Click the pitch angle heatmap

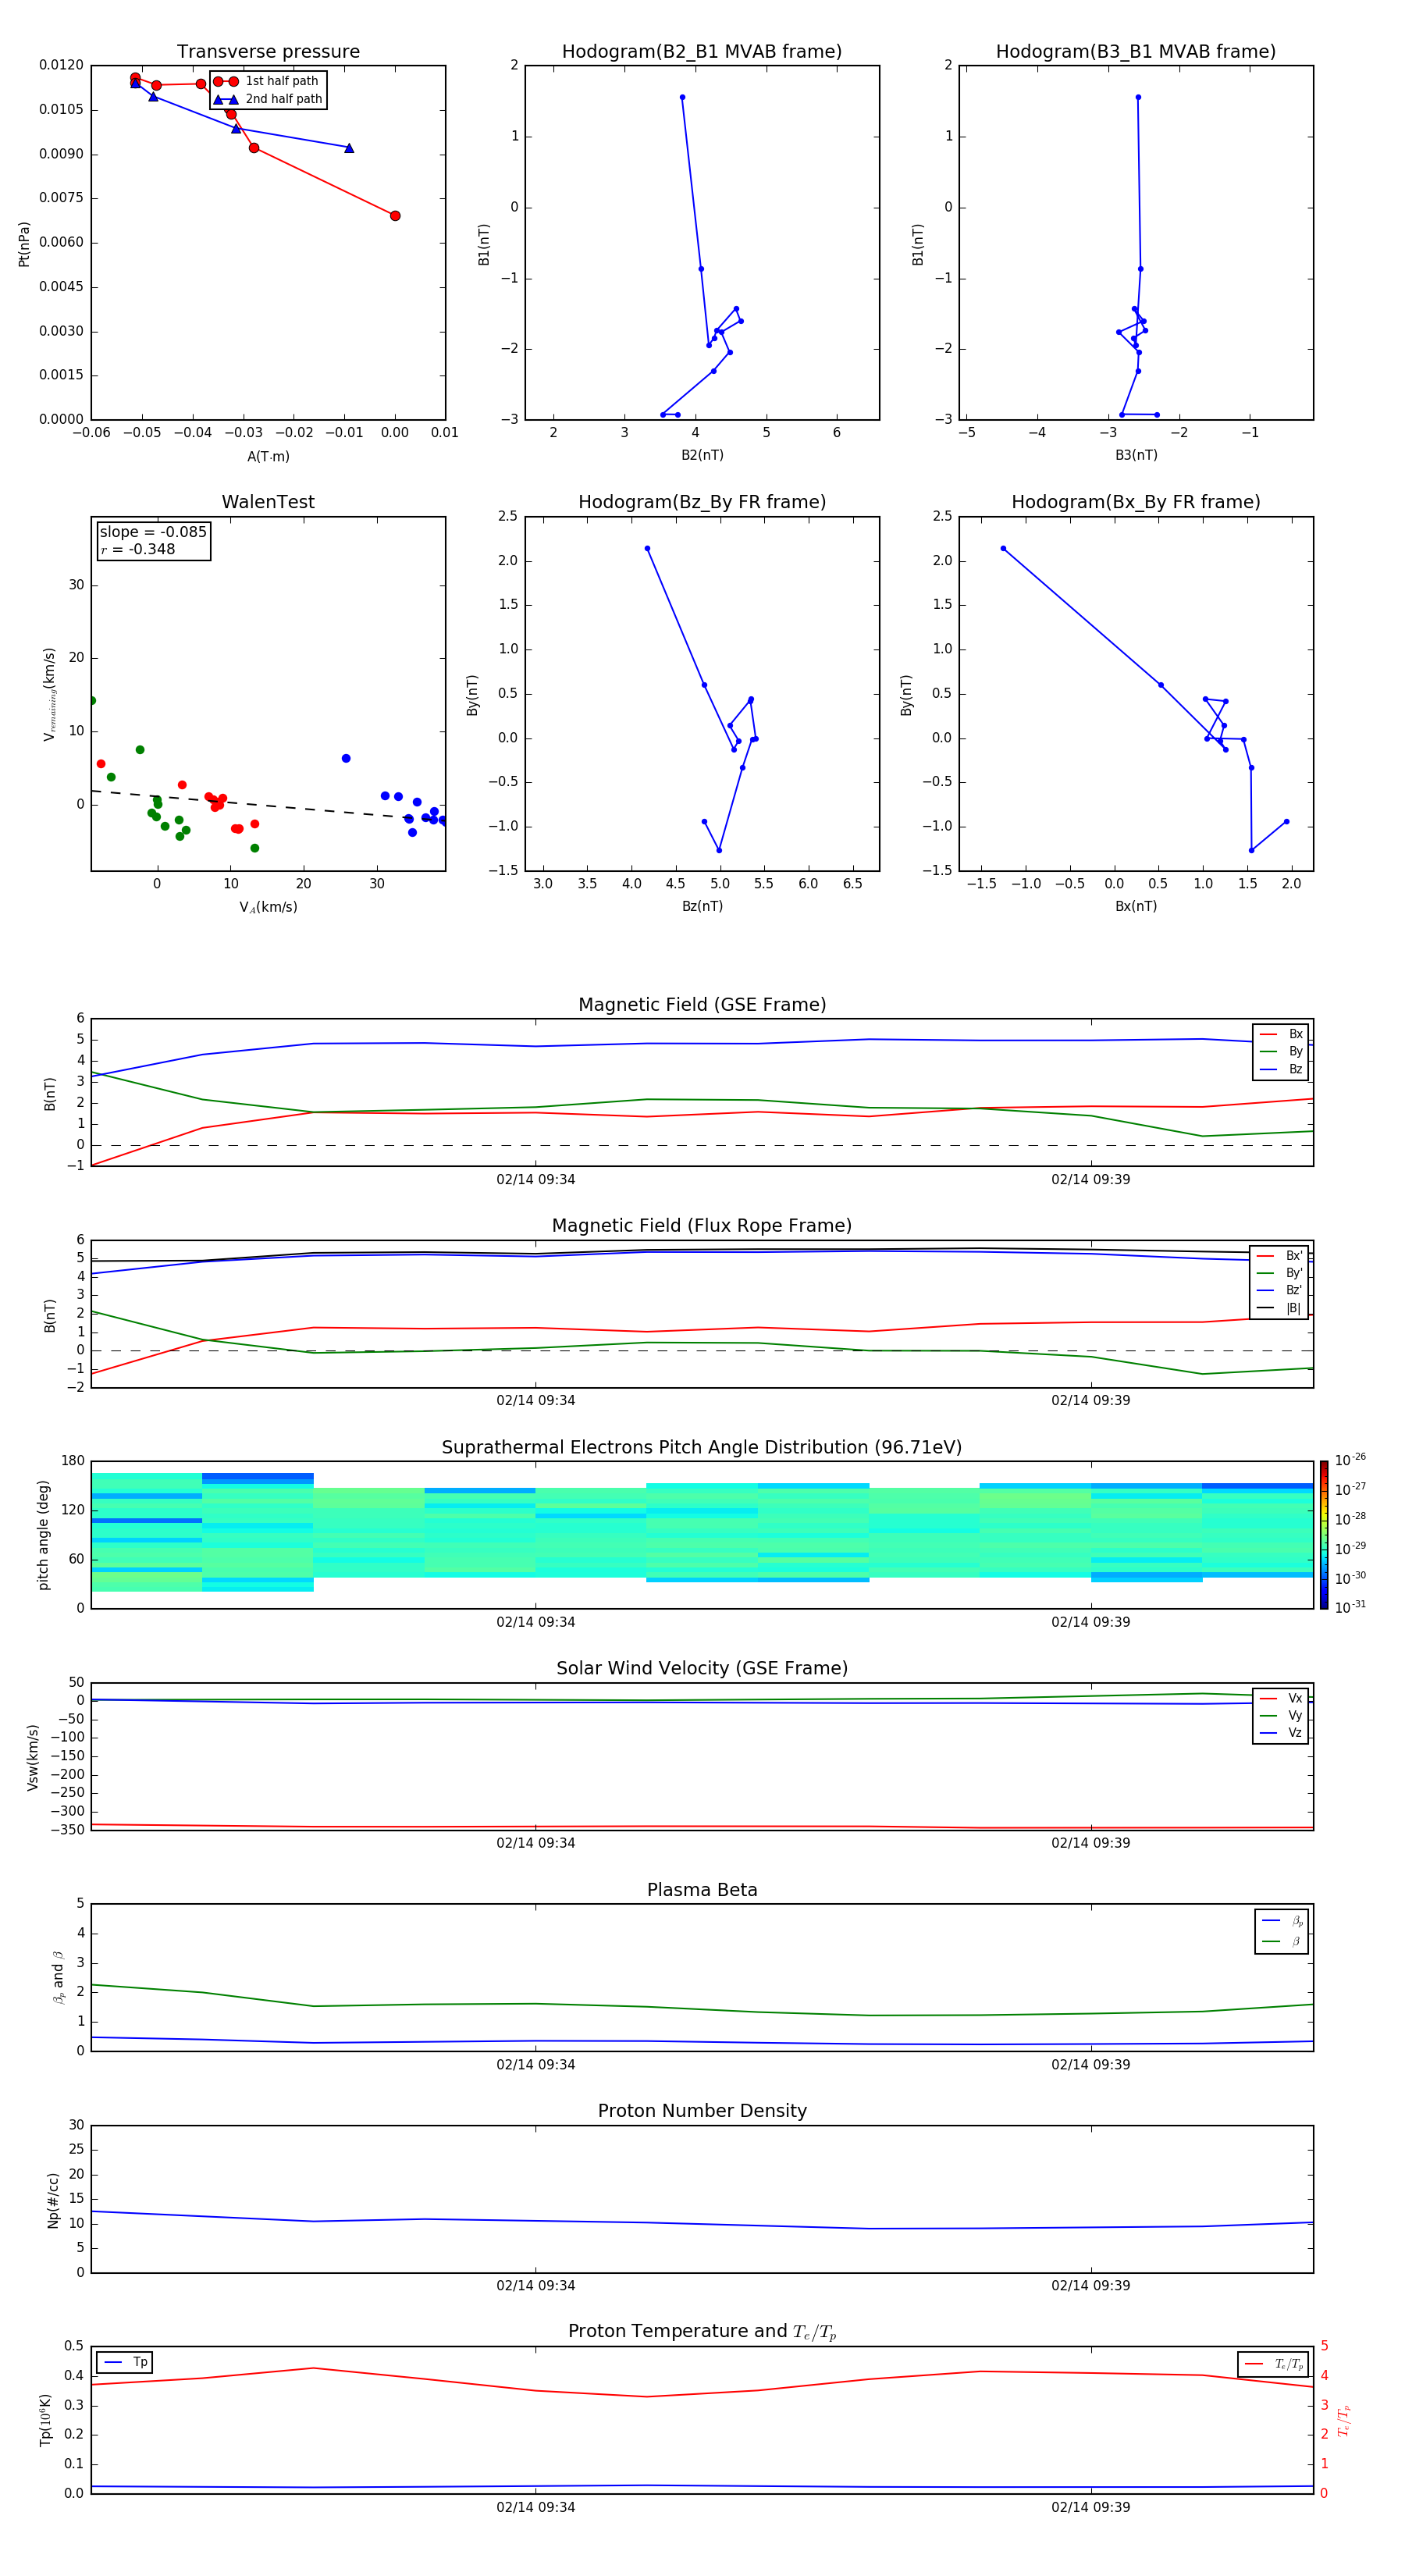tap(702, 1535)
